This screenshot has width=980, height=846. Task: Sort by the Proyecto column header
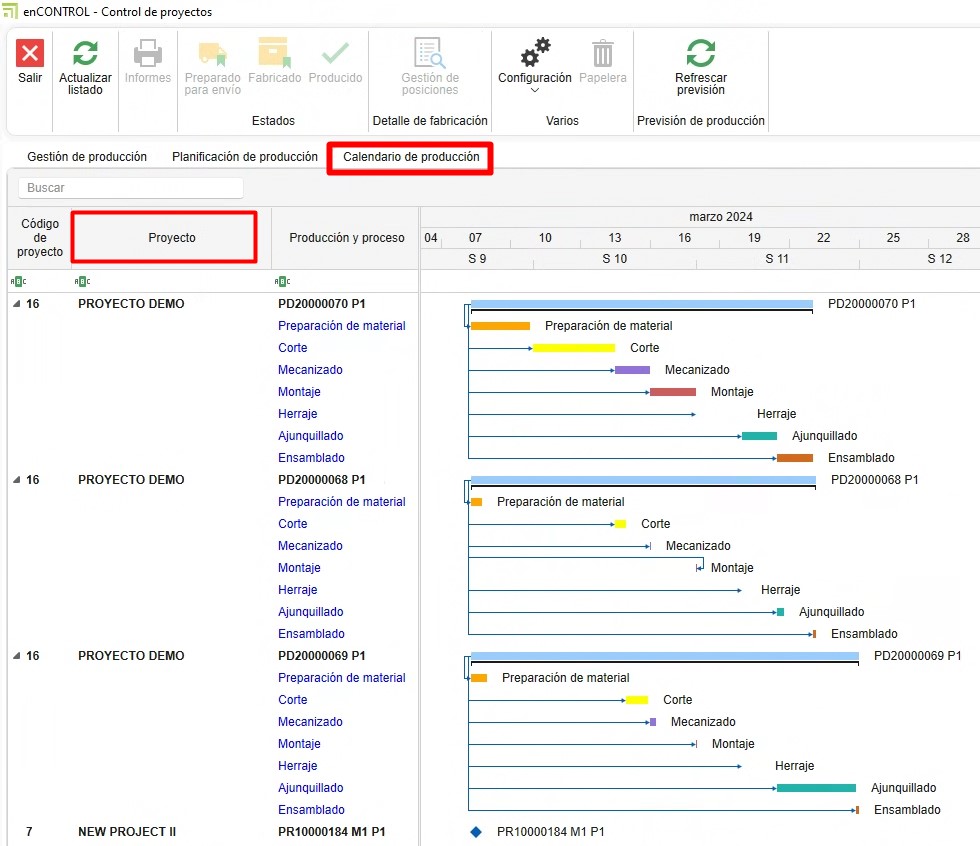coord(172,237)
